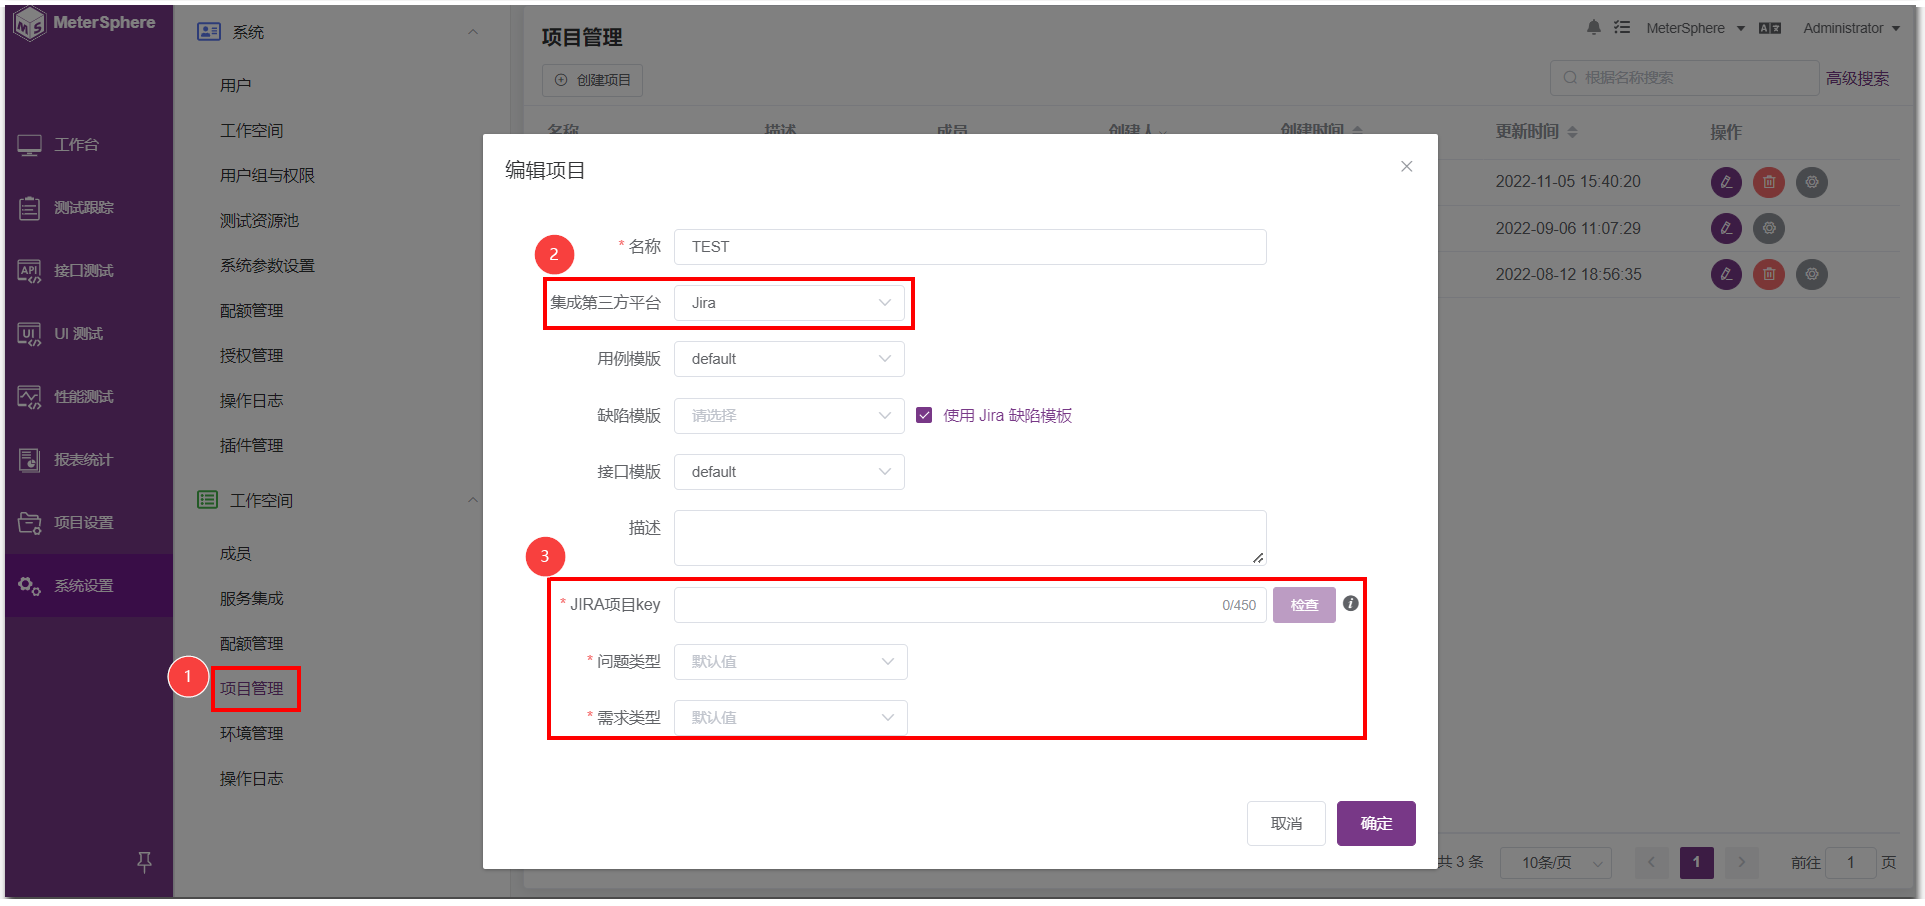Uncheck the 使用 Jira 缺陷模板 checkbox

[x=924, y=415]
